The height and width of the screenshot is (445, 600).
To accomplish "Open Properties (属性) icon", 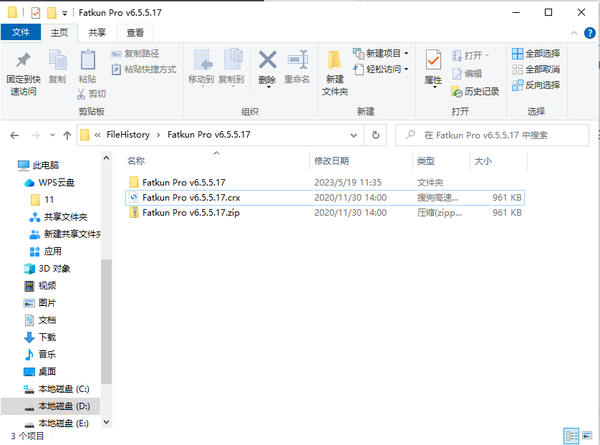I will pyautogui.click(x=433, y=60).
